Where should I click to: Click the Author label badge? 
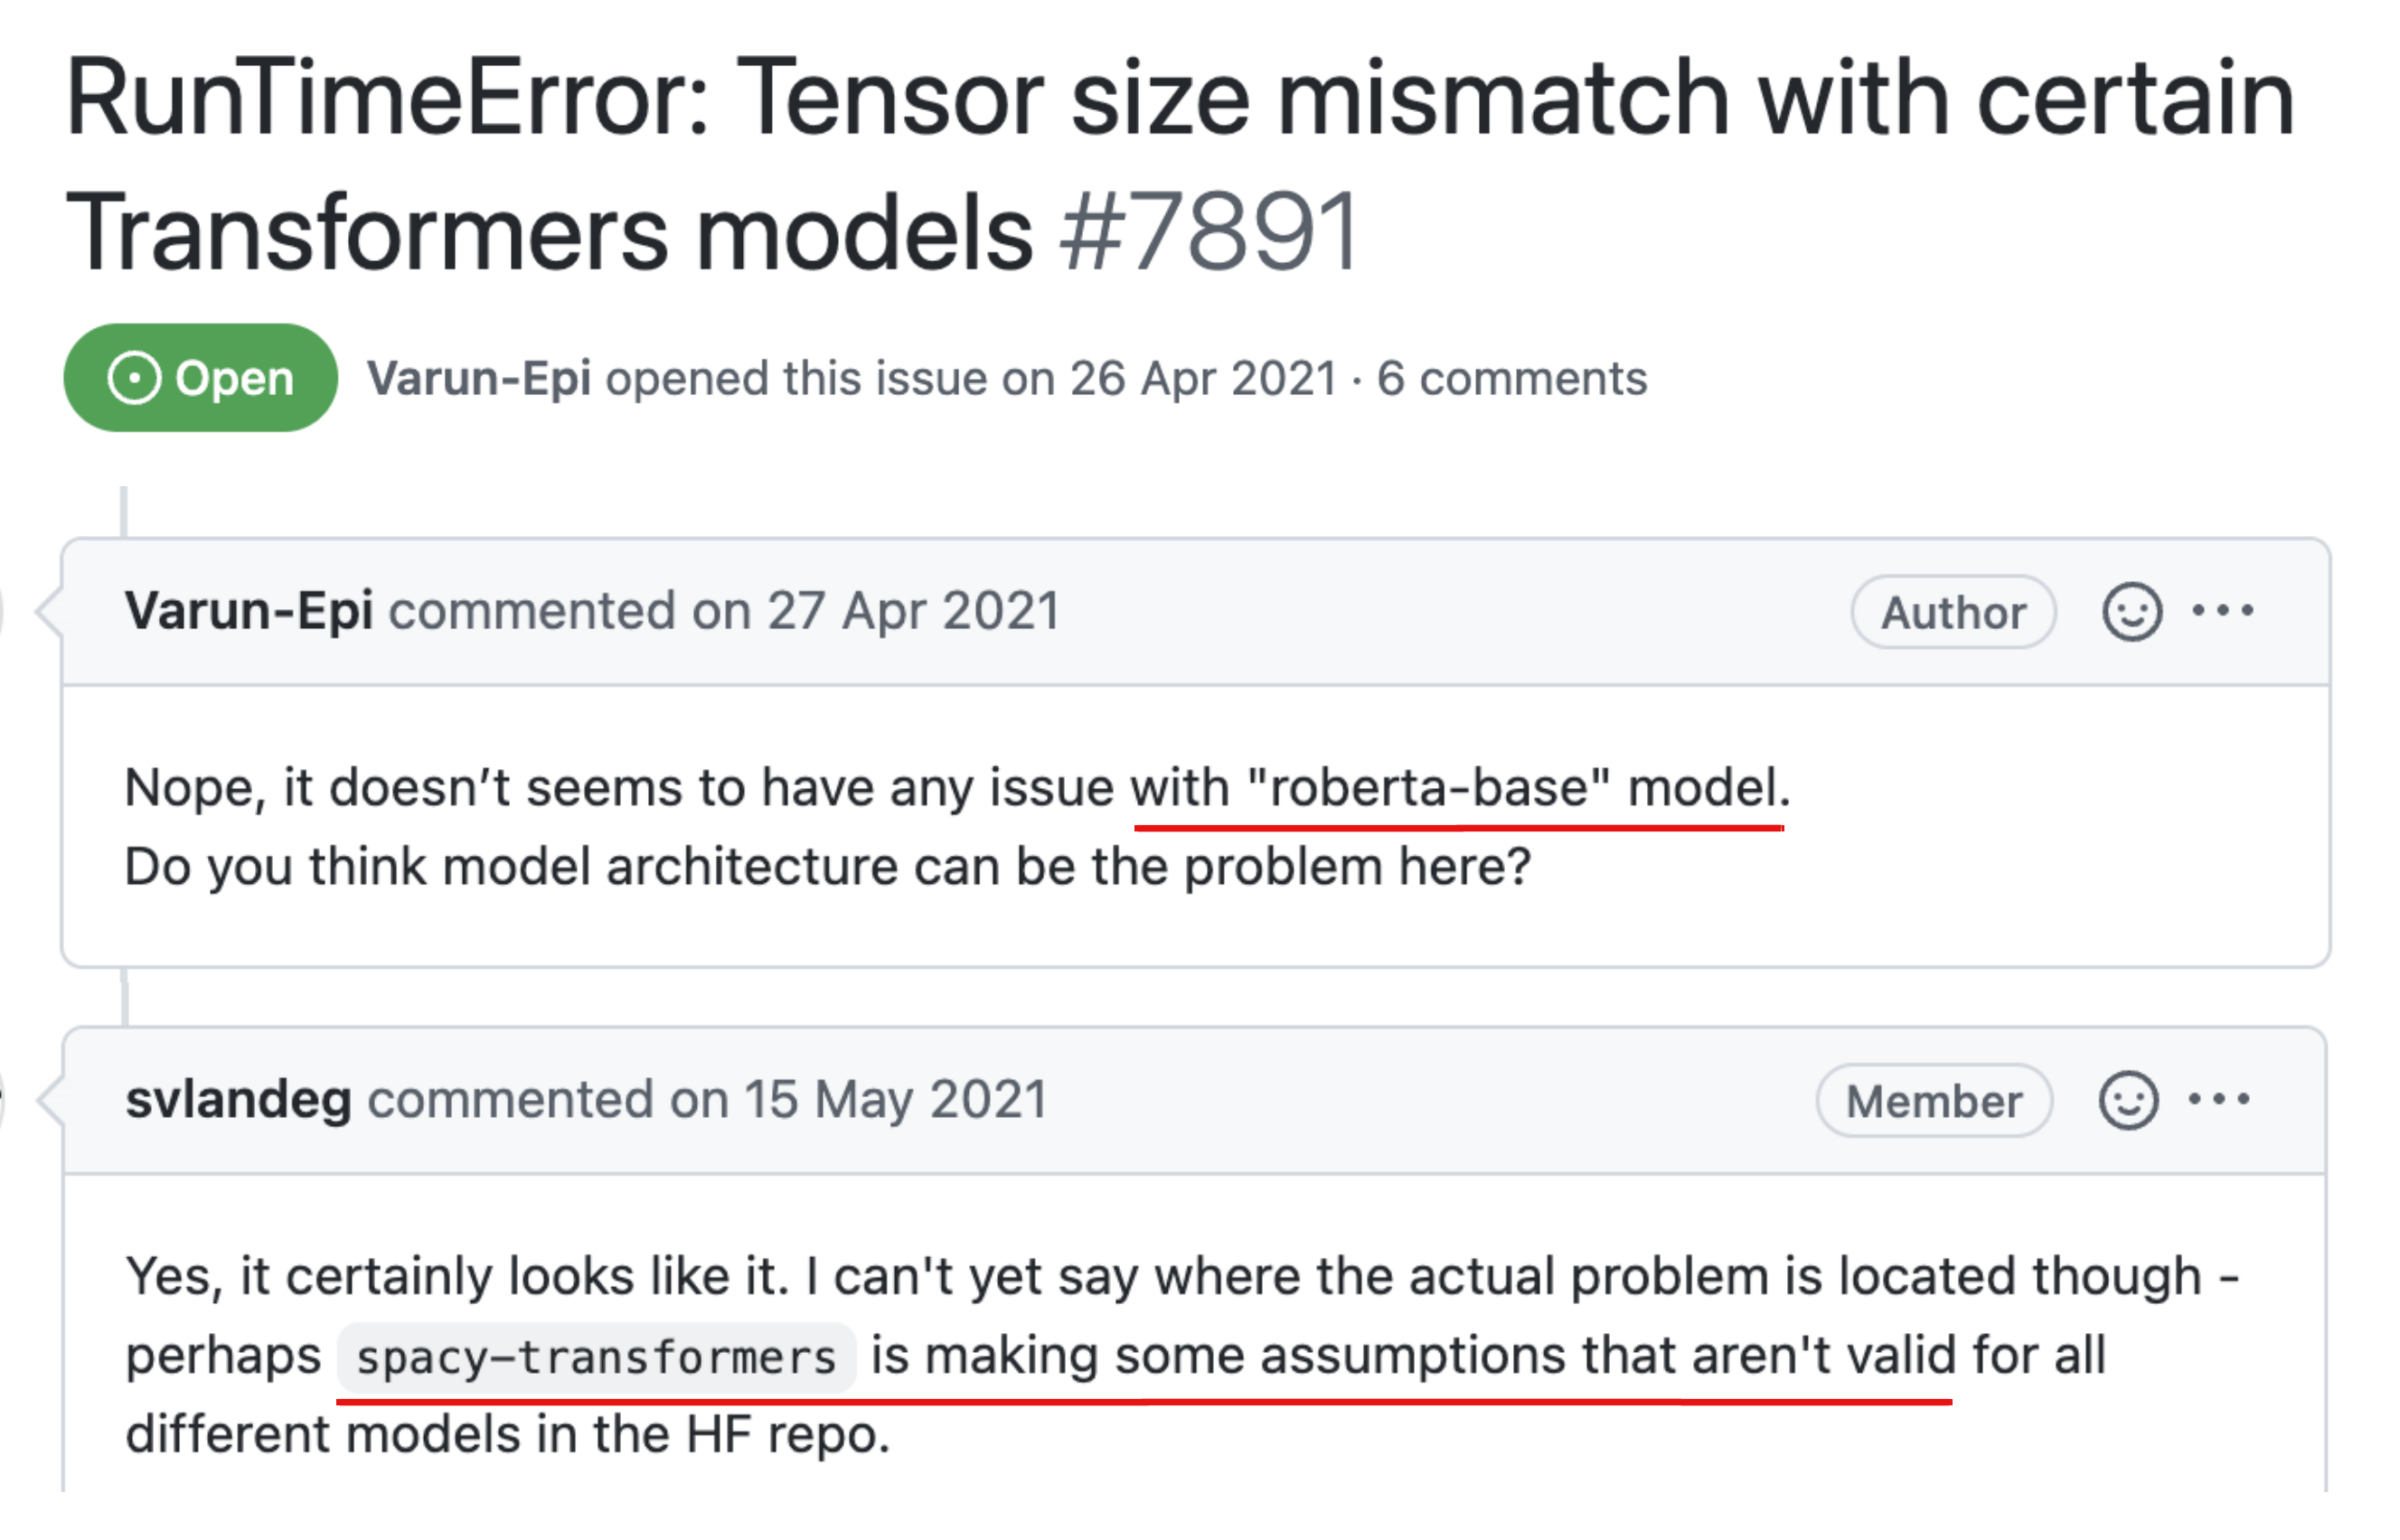coord(1953,612)
